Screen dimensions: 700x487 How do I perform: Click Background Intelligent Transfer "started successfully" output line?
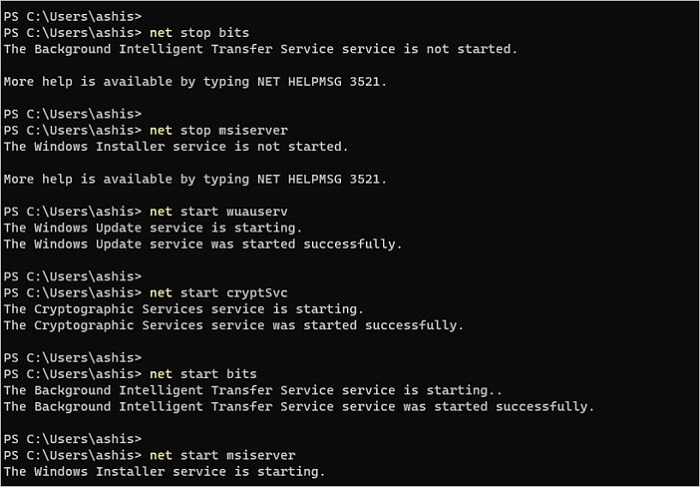pos(298,406)
